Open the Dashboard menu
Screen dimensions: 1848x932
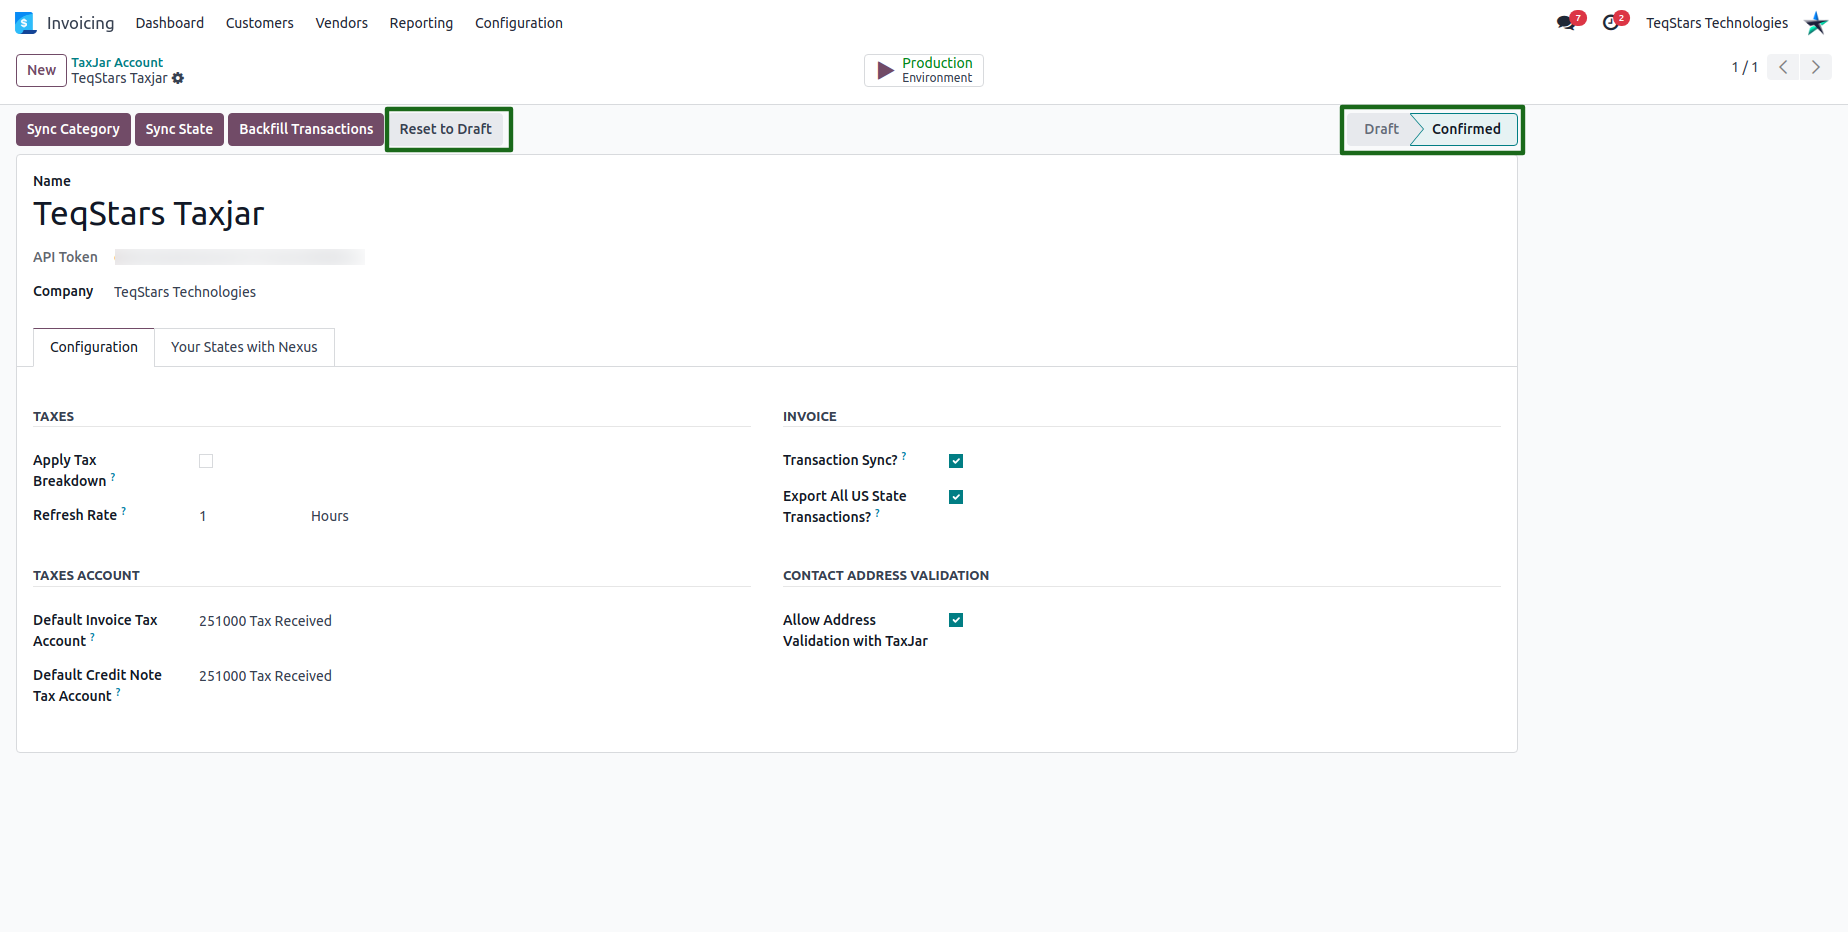(x=170, y=23)
